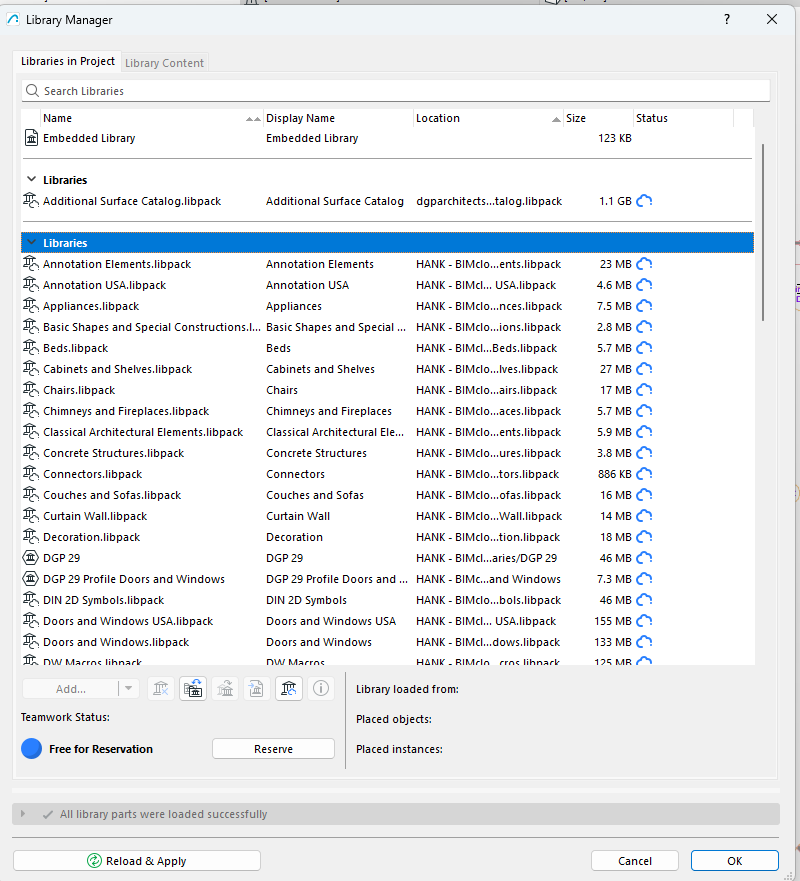Click the cloud status icon on Decoration row
800x881 pixels.
tap(644, 537)
